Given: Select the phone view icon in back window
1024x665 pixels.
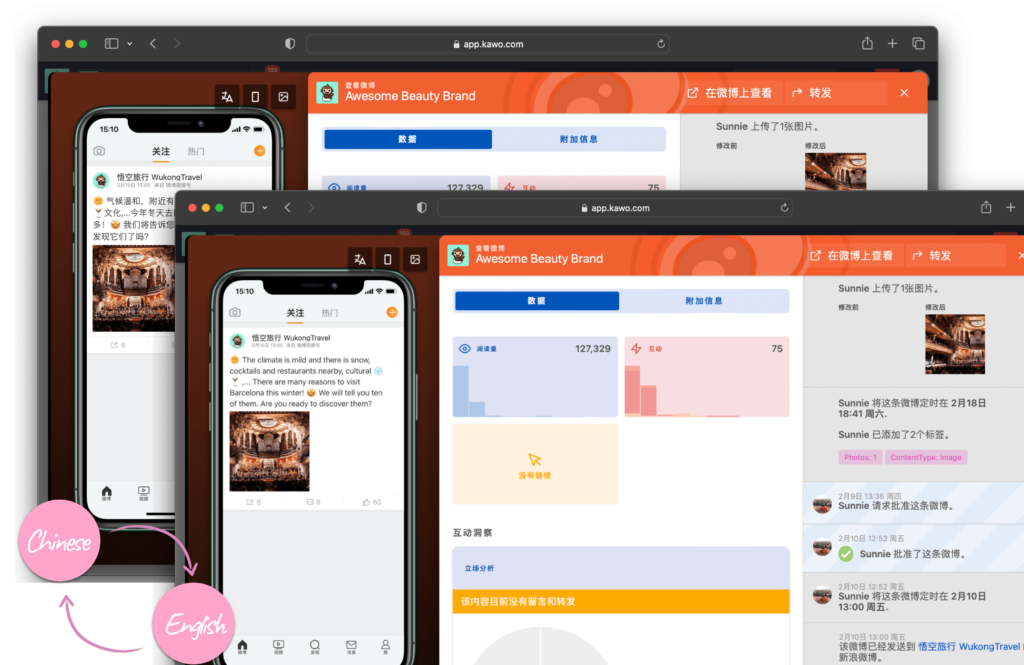Looking at the screenshot, I should [x=255, y=97].
